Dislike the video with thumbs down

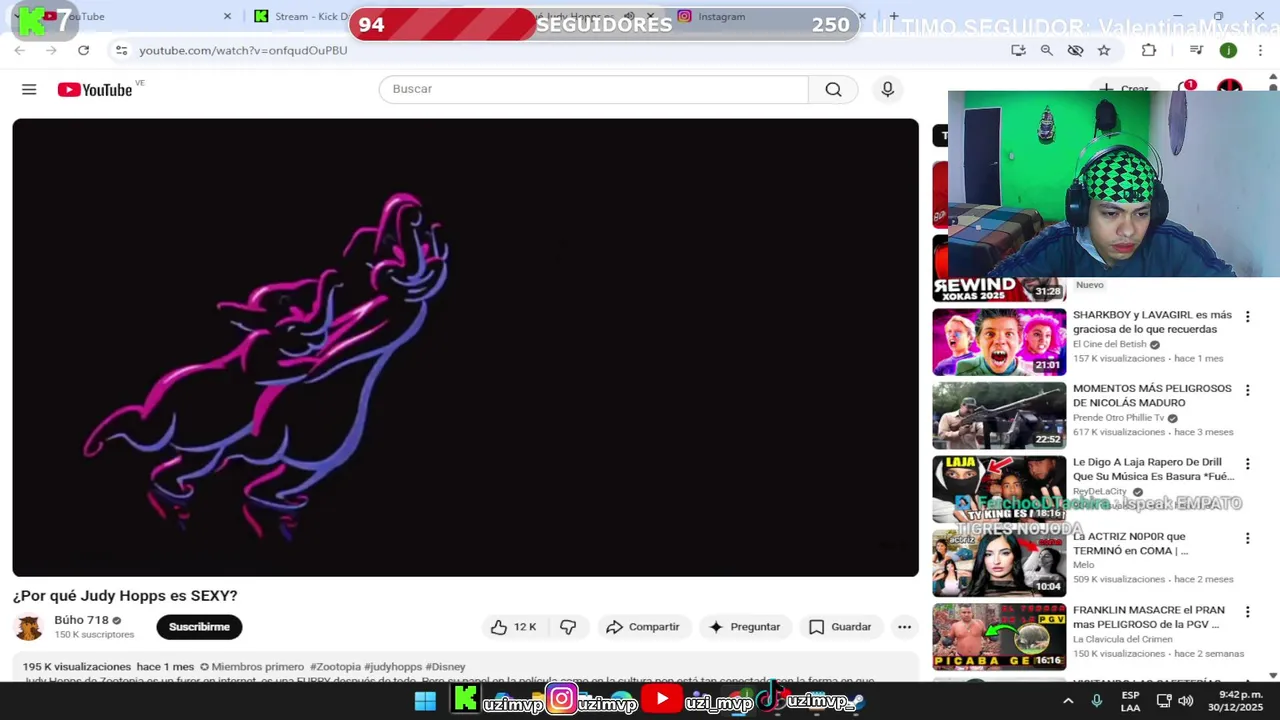[x=568, y=627]
